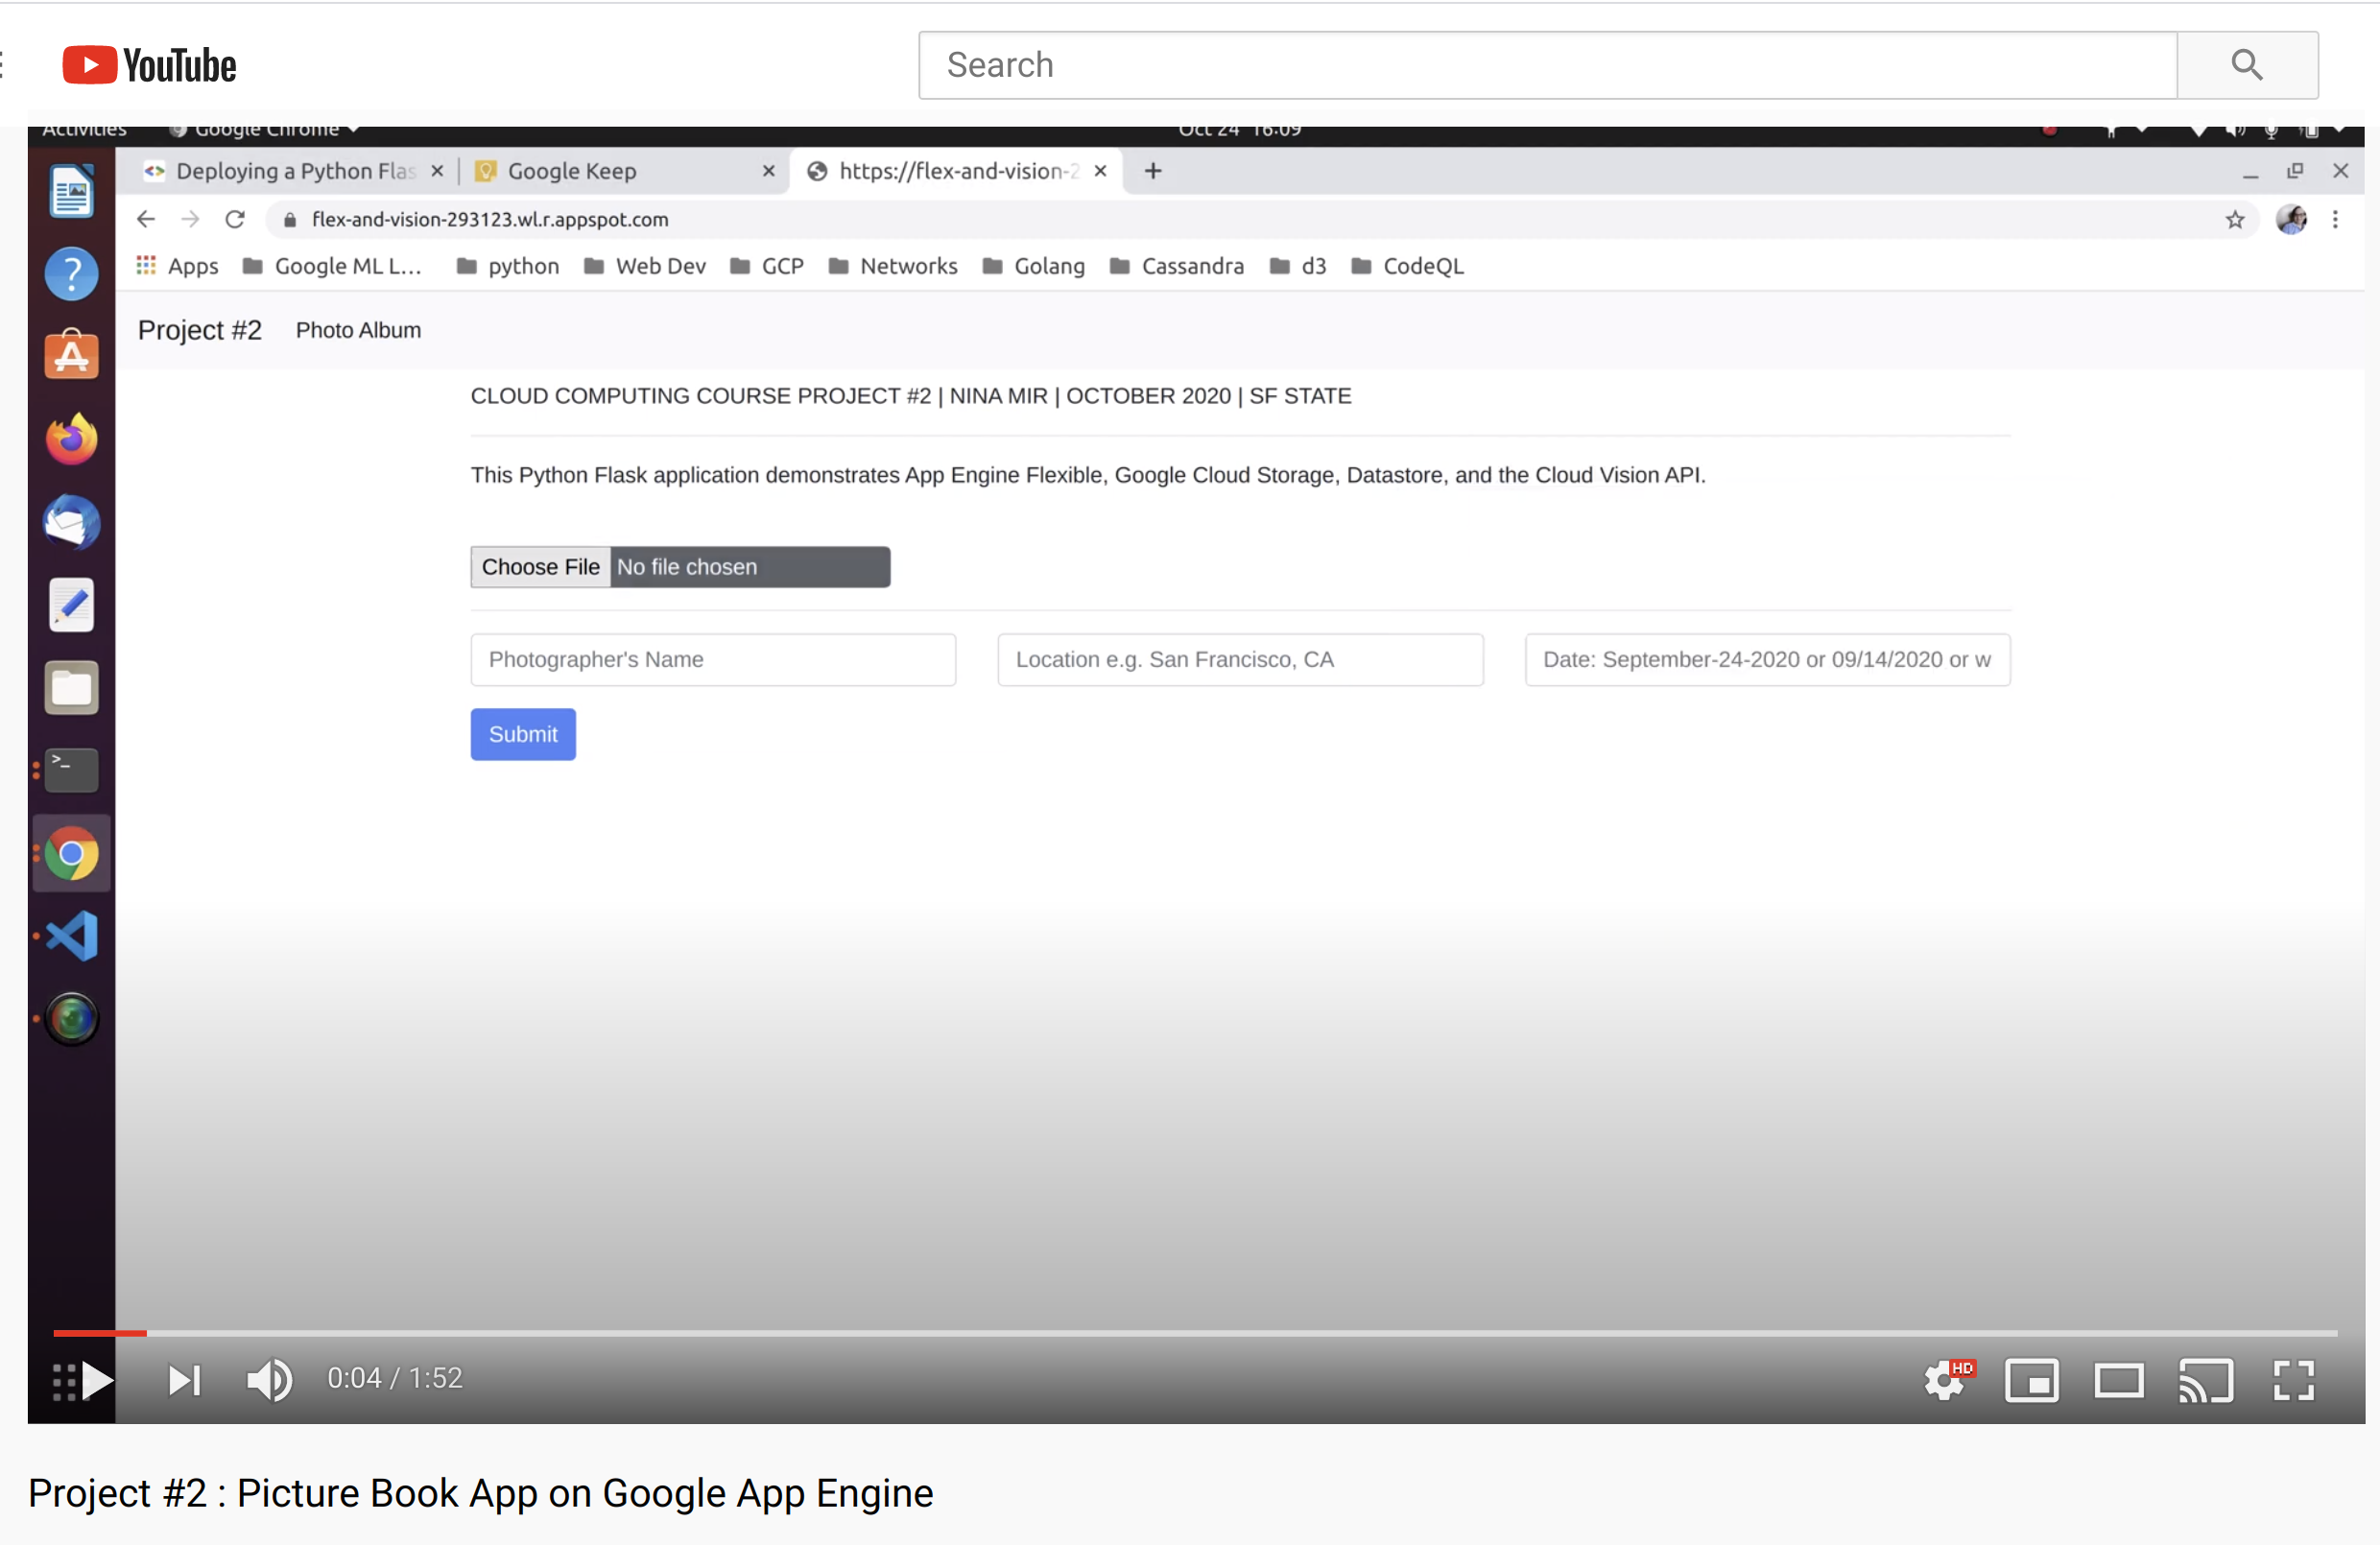Click the YouTube logo

point(150,65)
